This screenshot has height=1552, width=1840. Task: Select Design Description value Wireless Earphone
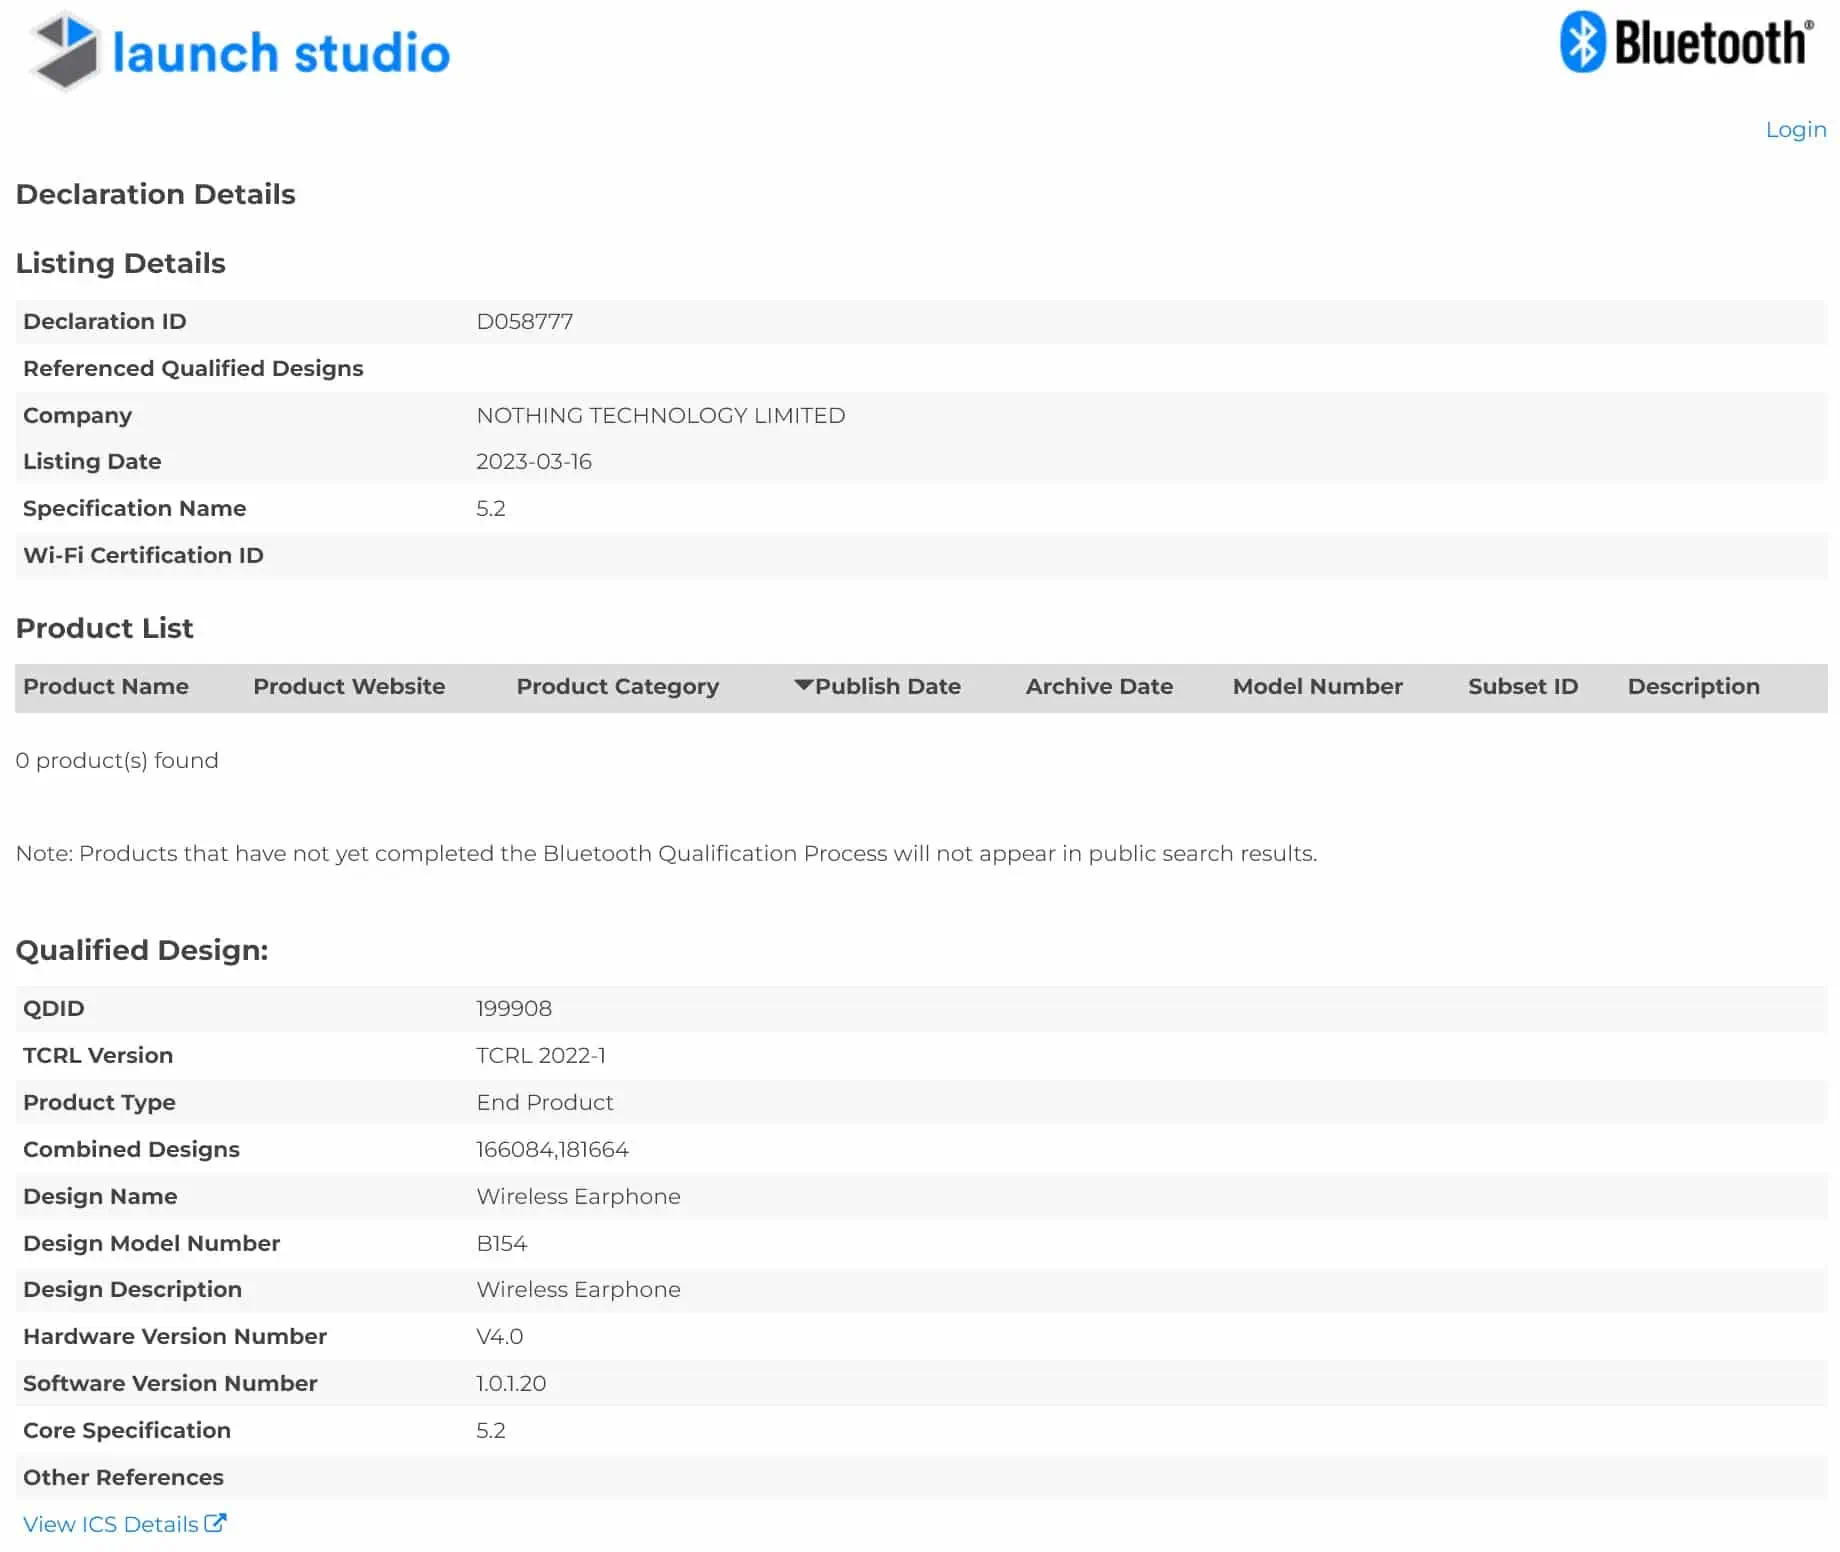578,1289
